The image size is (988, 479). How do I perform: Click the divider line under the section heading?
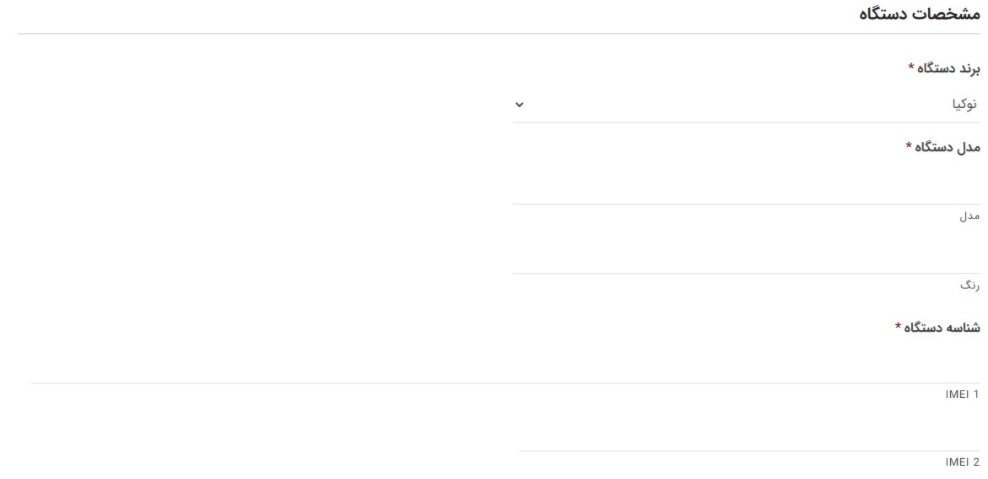coord(500,35)
